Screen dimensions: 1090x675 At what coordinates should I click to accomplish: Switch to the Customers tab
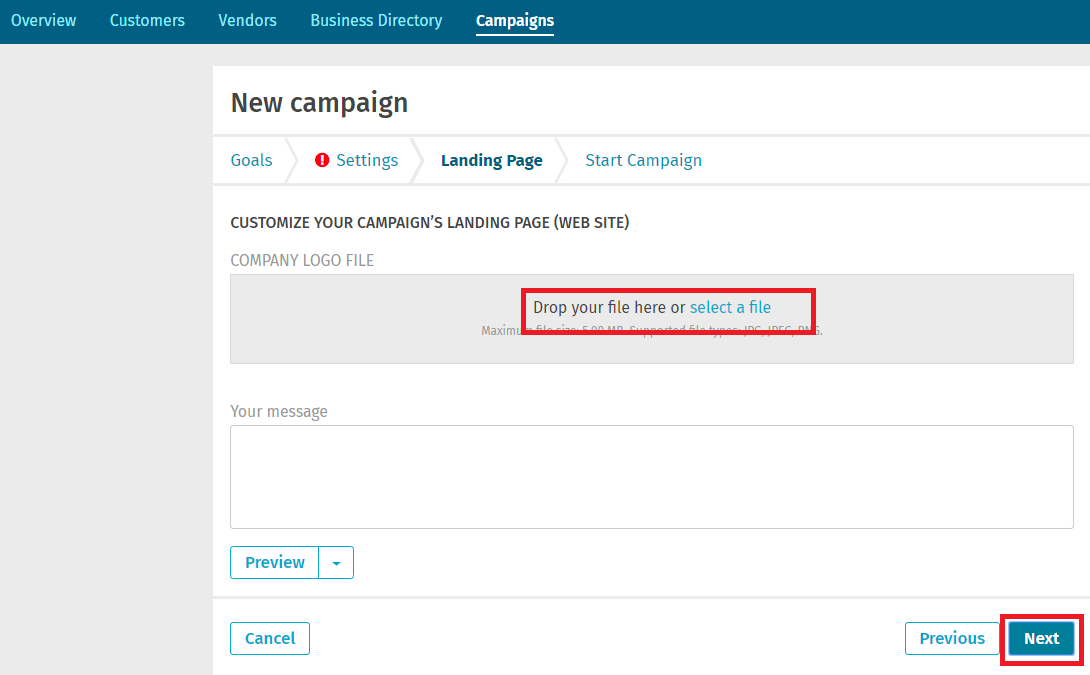click(147, 20)
